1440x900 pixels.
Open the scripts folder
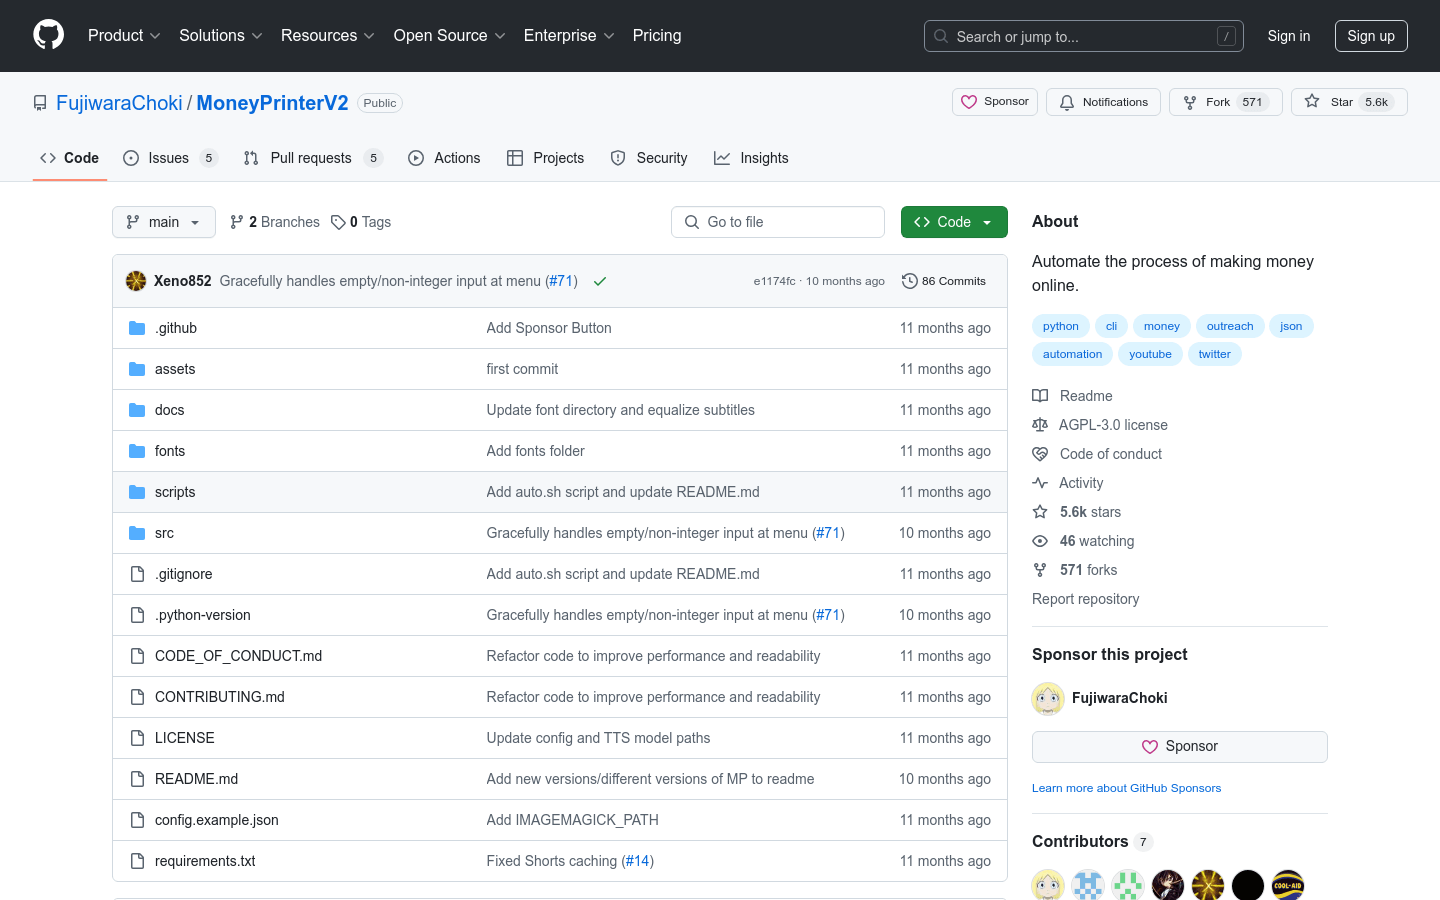point(175,492)
